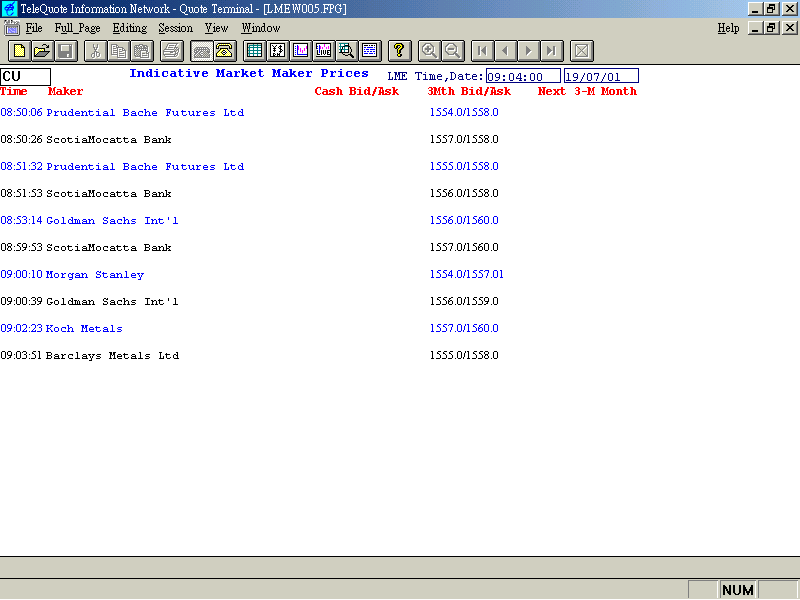Open the Editing menu

tap(130, 28)
